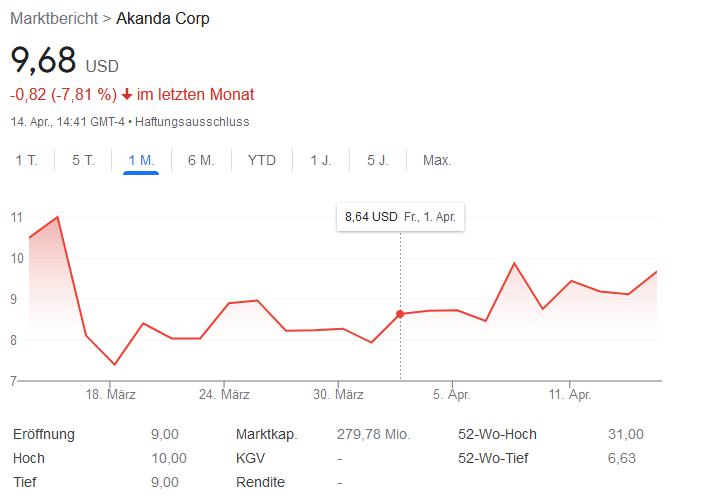
Task: Click the red data point marker on the chart
Action: (400, 314)
